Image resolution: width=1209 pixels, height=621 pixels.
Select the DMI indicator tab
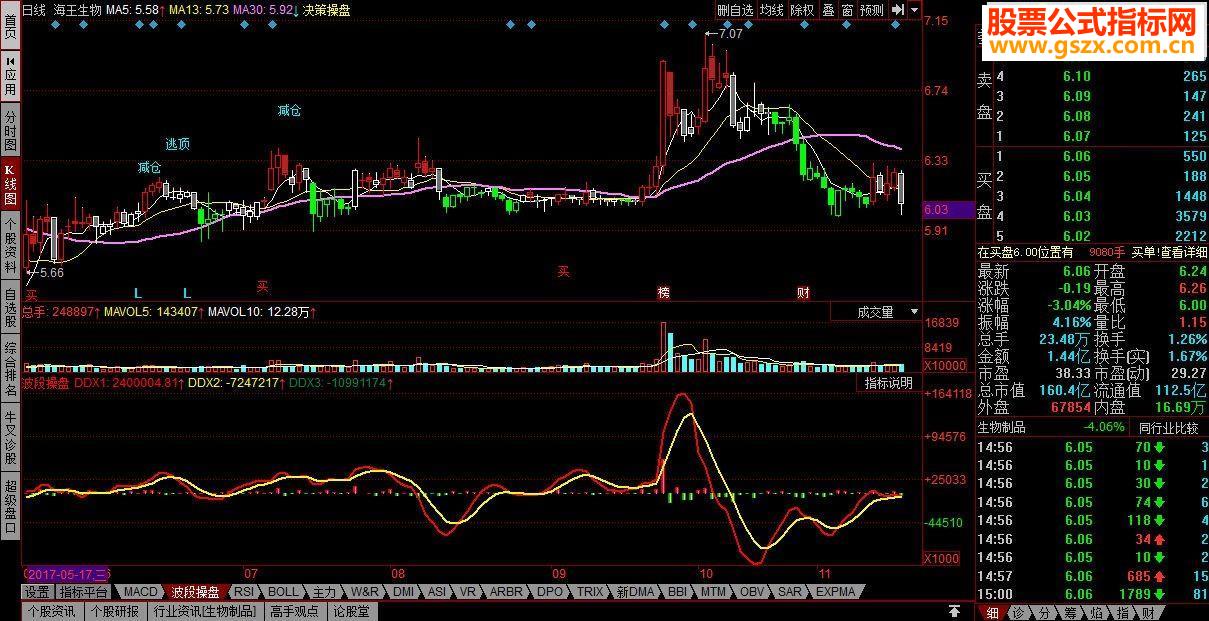[403, 592]
